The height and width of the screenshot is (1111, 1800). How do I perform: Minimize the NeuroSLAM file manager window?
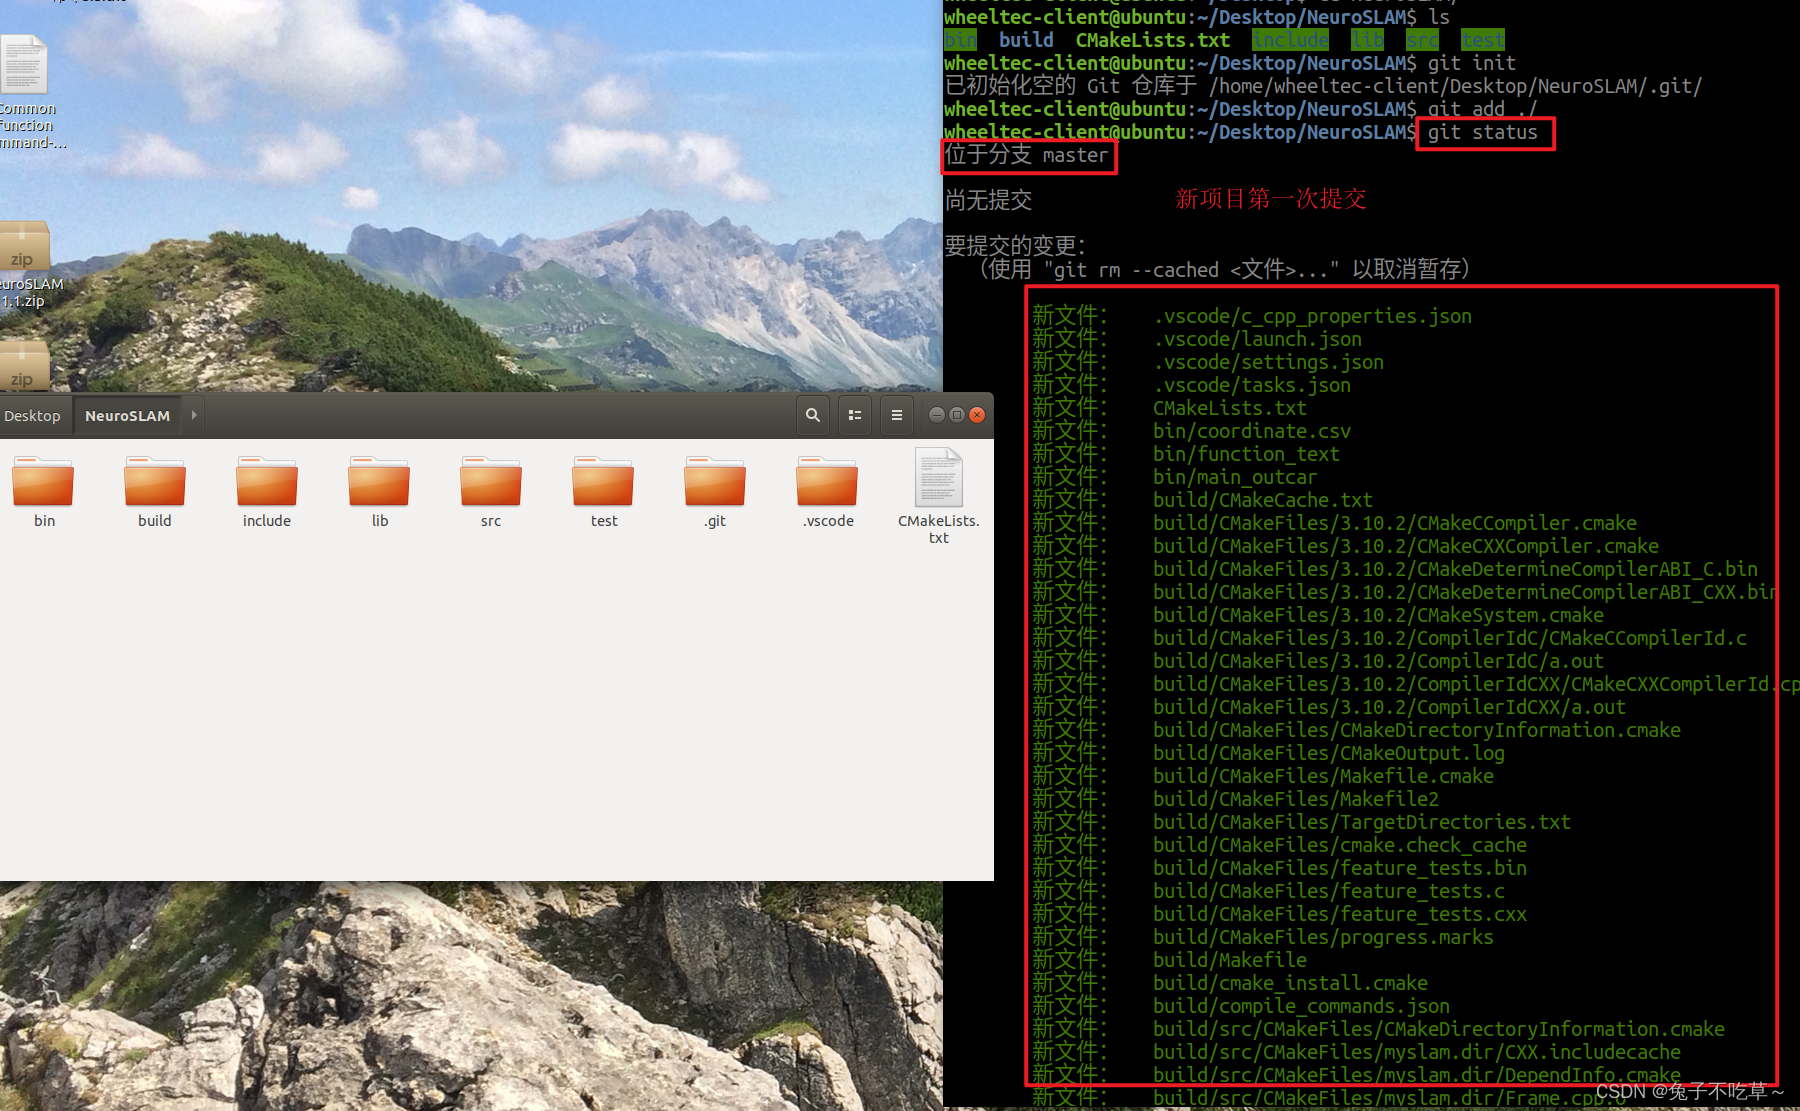(x=936, y=414)
